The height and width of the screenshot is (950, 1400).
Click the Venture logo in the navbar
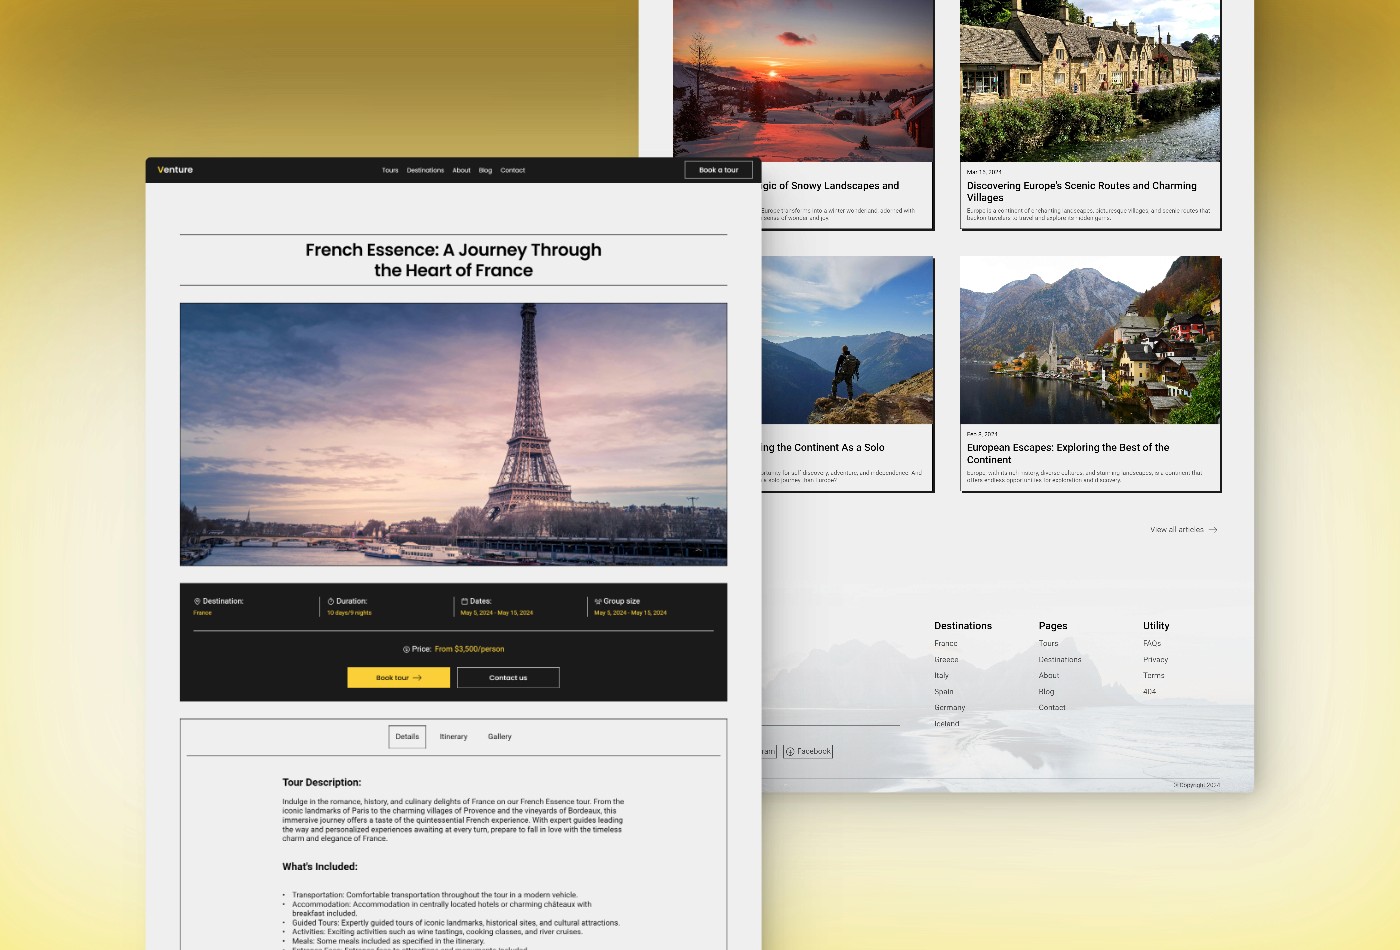point(175,170)
